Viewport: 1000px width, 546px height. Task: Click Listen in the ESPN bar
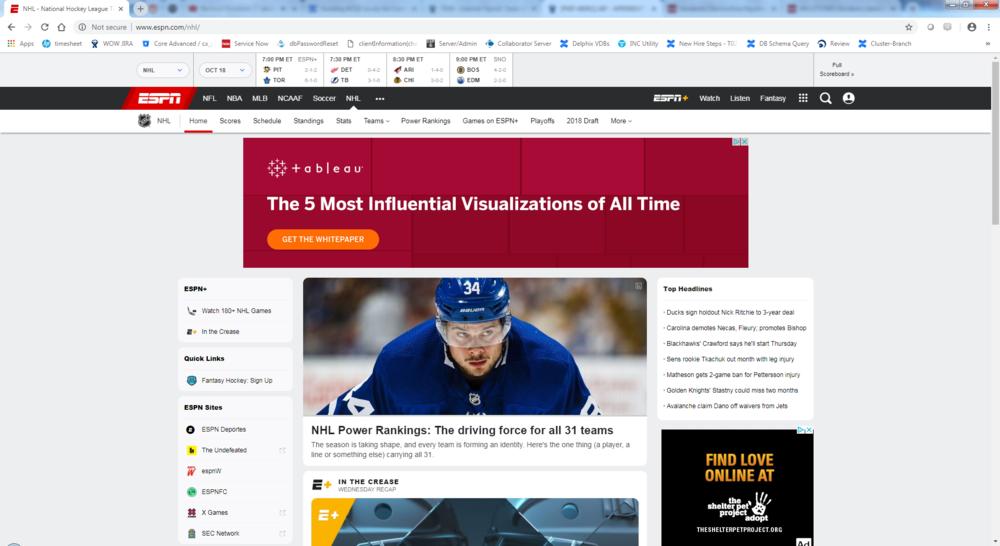tap(740, 98)
